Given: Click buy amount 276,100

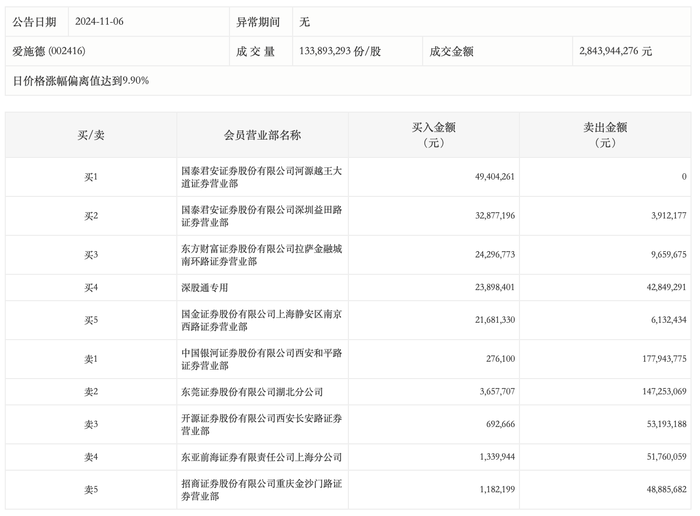Looking at the screenshot, I should coord(500,359).
